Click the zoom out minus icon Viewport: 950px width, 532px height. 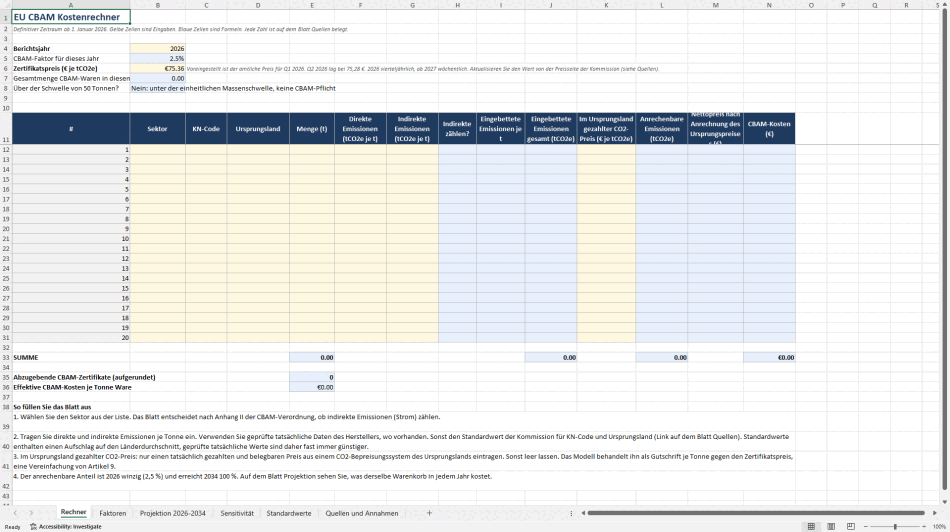(866, 527)
